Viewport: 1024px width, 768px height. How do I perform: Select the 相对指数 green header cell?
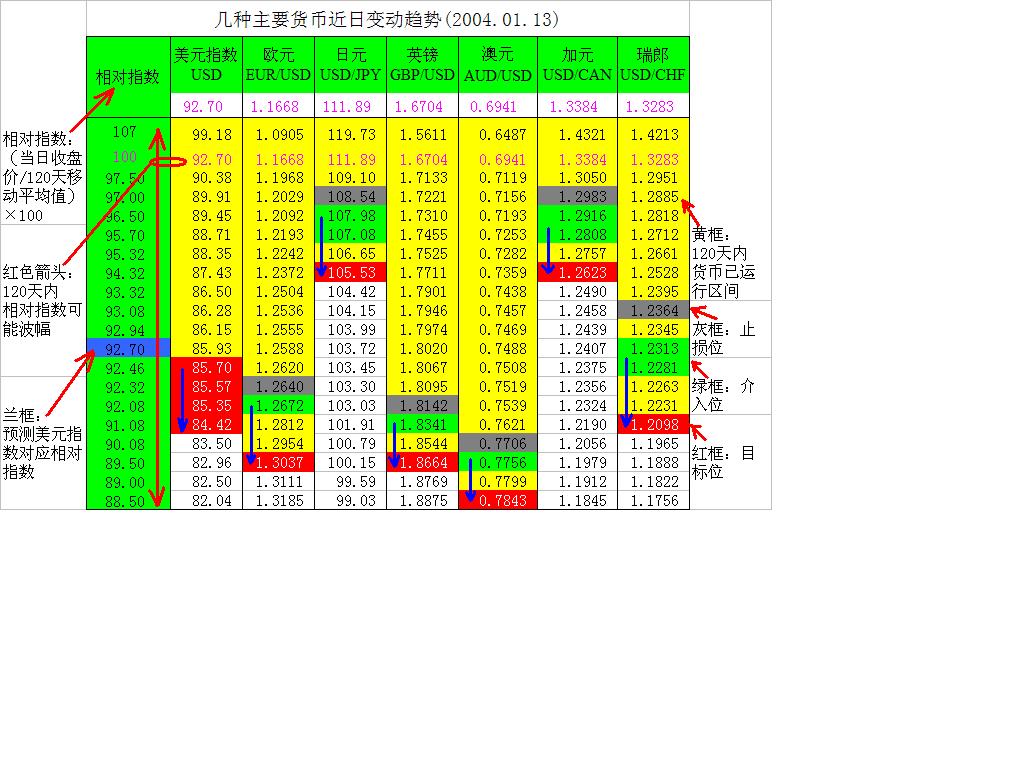point(126,75)
